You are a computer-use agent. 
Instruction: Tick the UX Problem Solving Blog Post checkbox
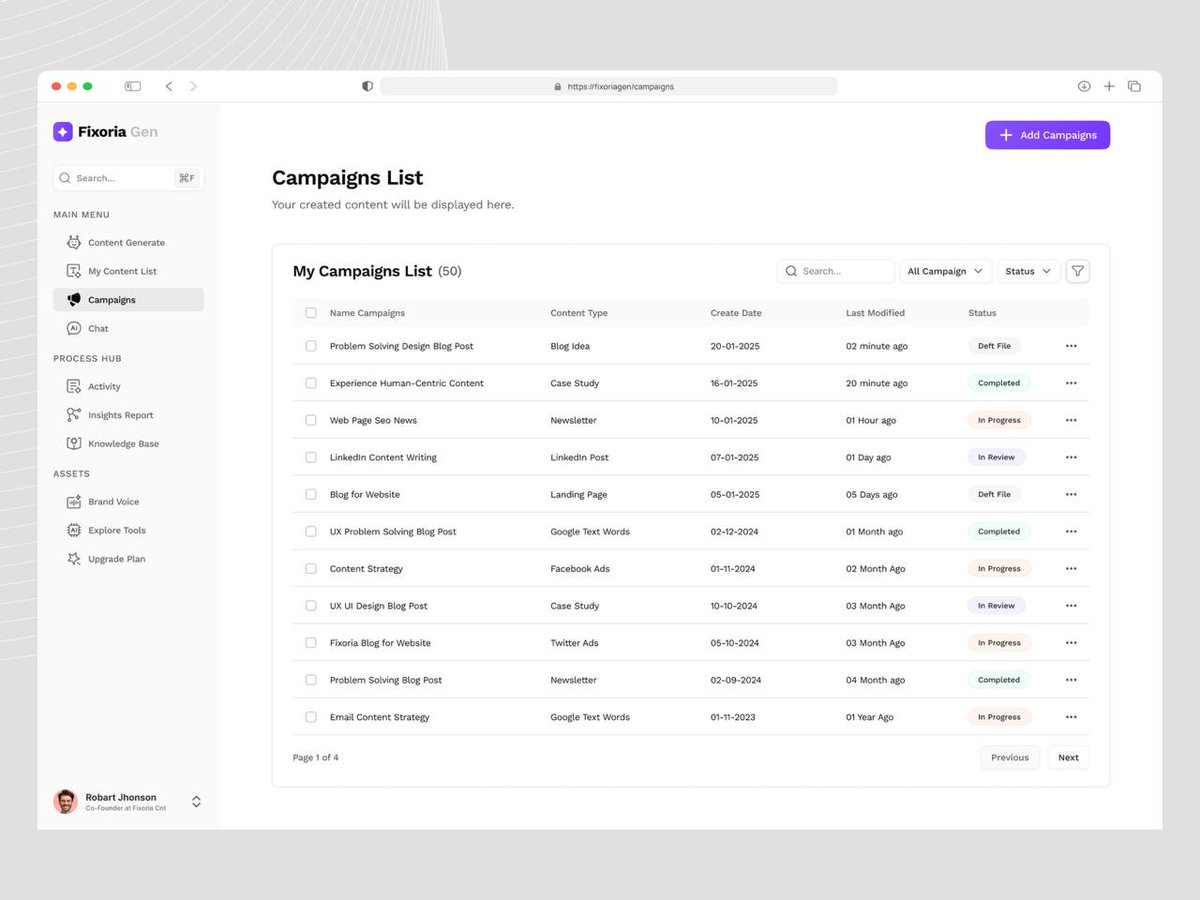point(311,532)
